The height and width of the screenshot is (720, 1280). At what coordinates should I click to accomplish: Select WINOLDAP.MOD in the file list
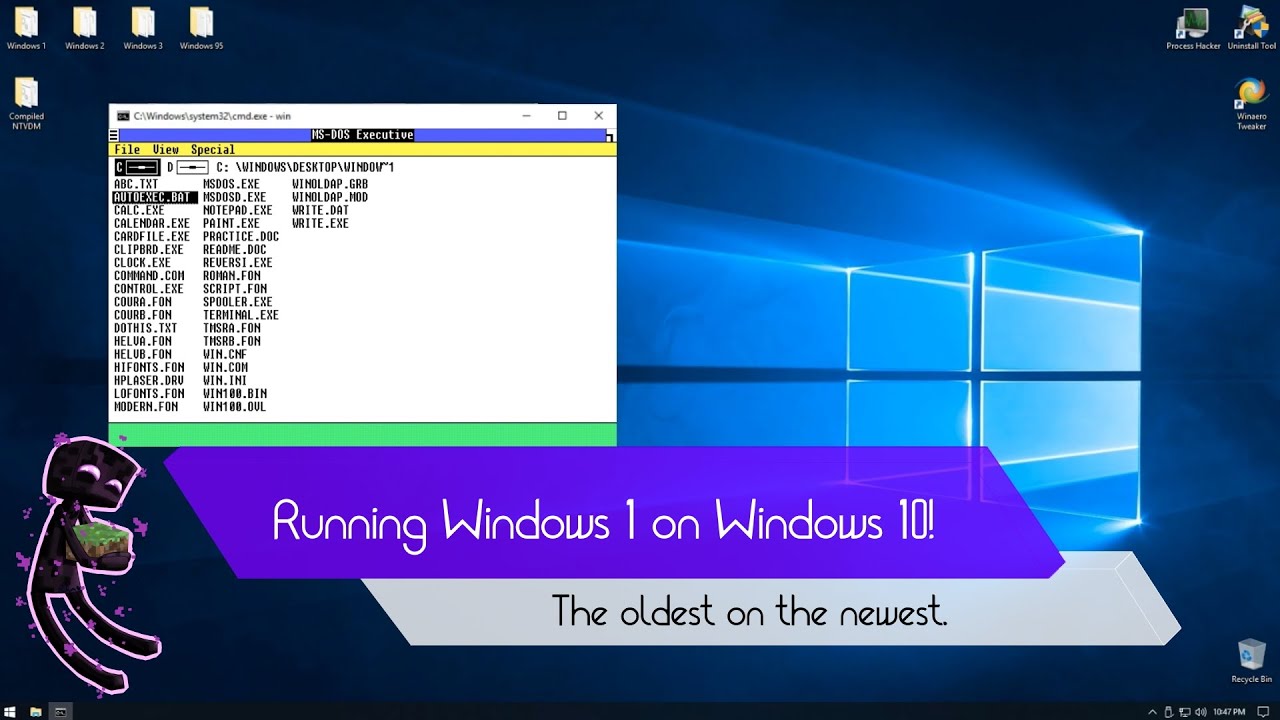[x=330, y=197]
